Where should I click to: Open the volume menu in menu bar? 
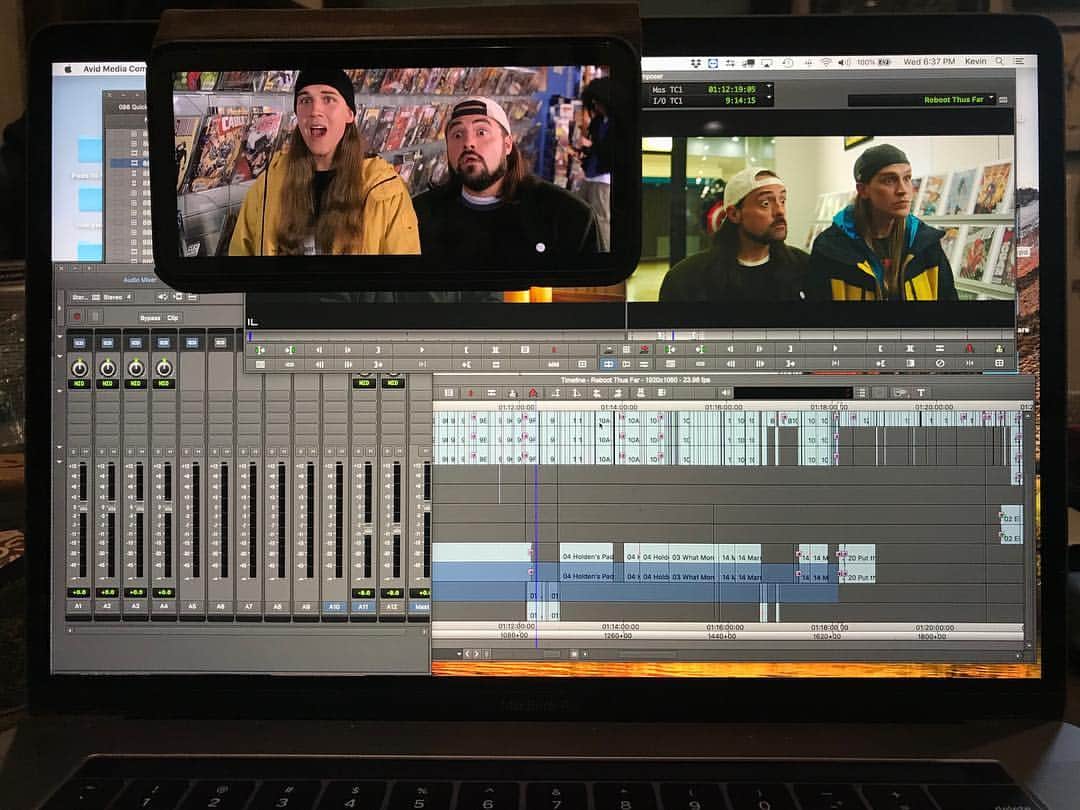pyautogui.click(x=844, y=63)
